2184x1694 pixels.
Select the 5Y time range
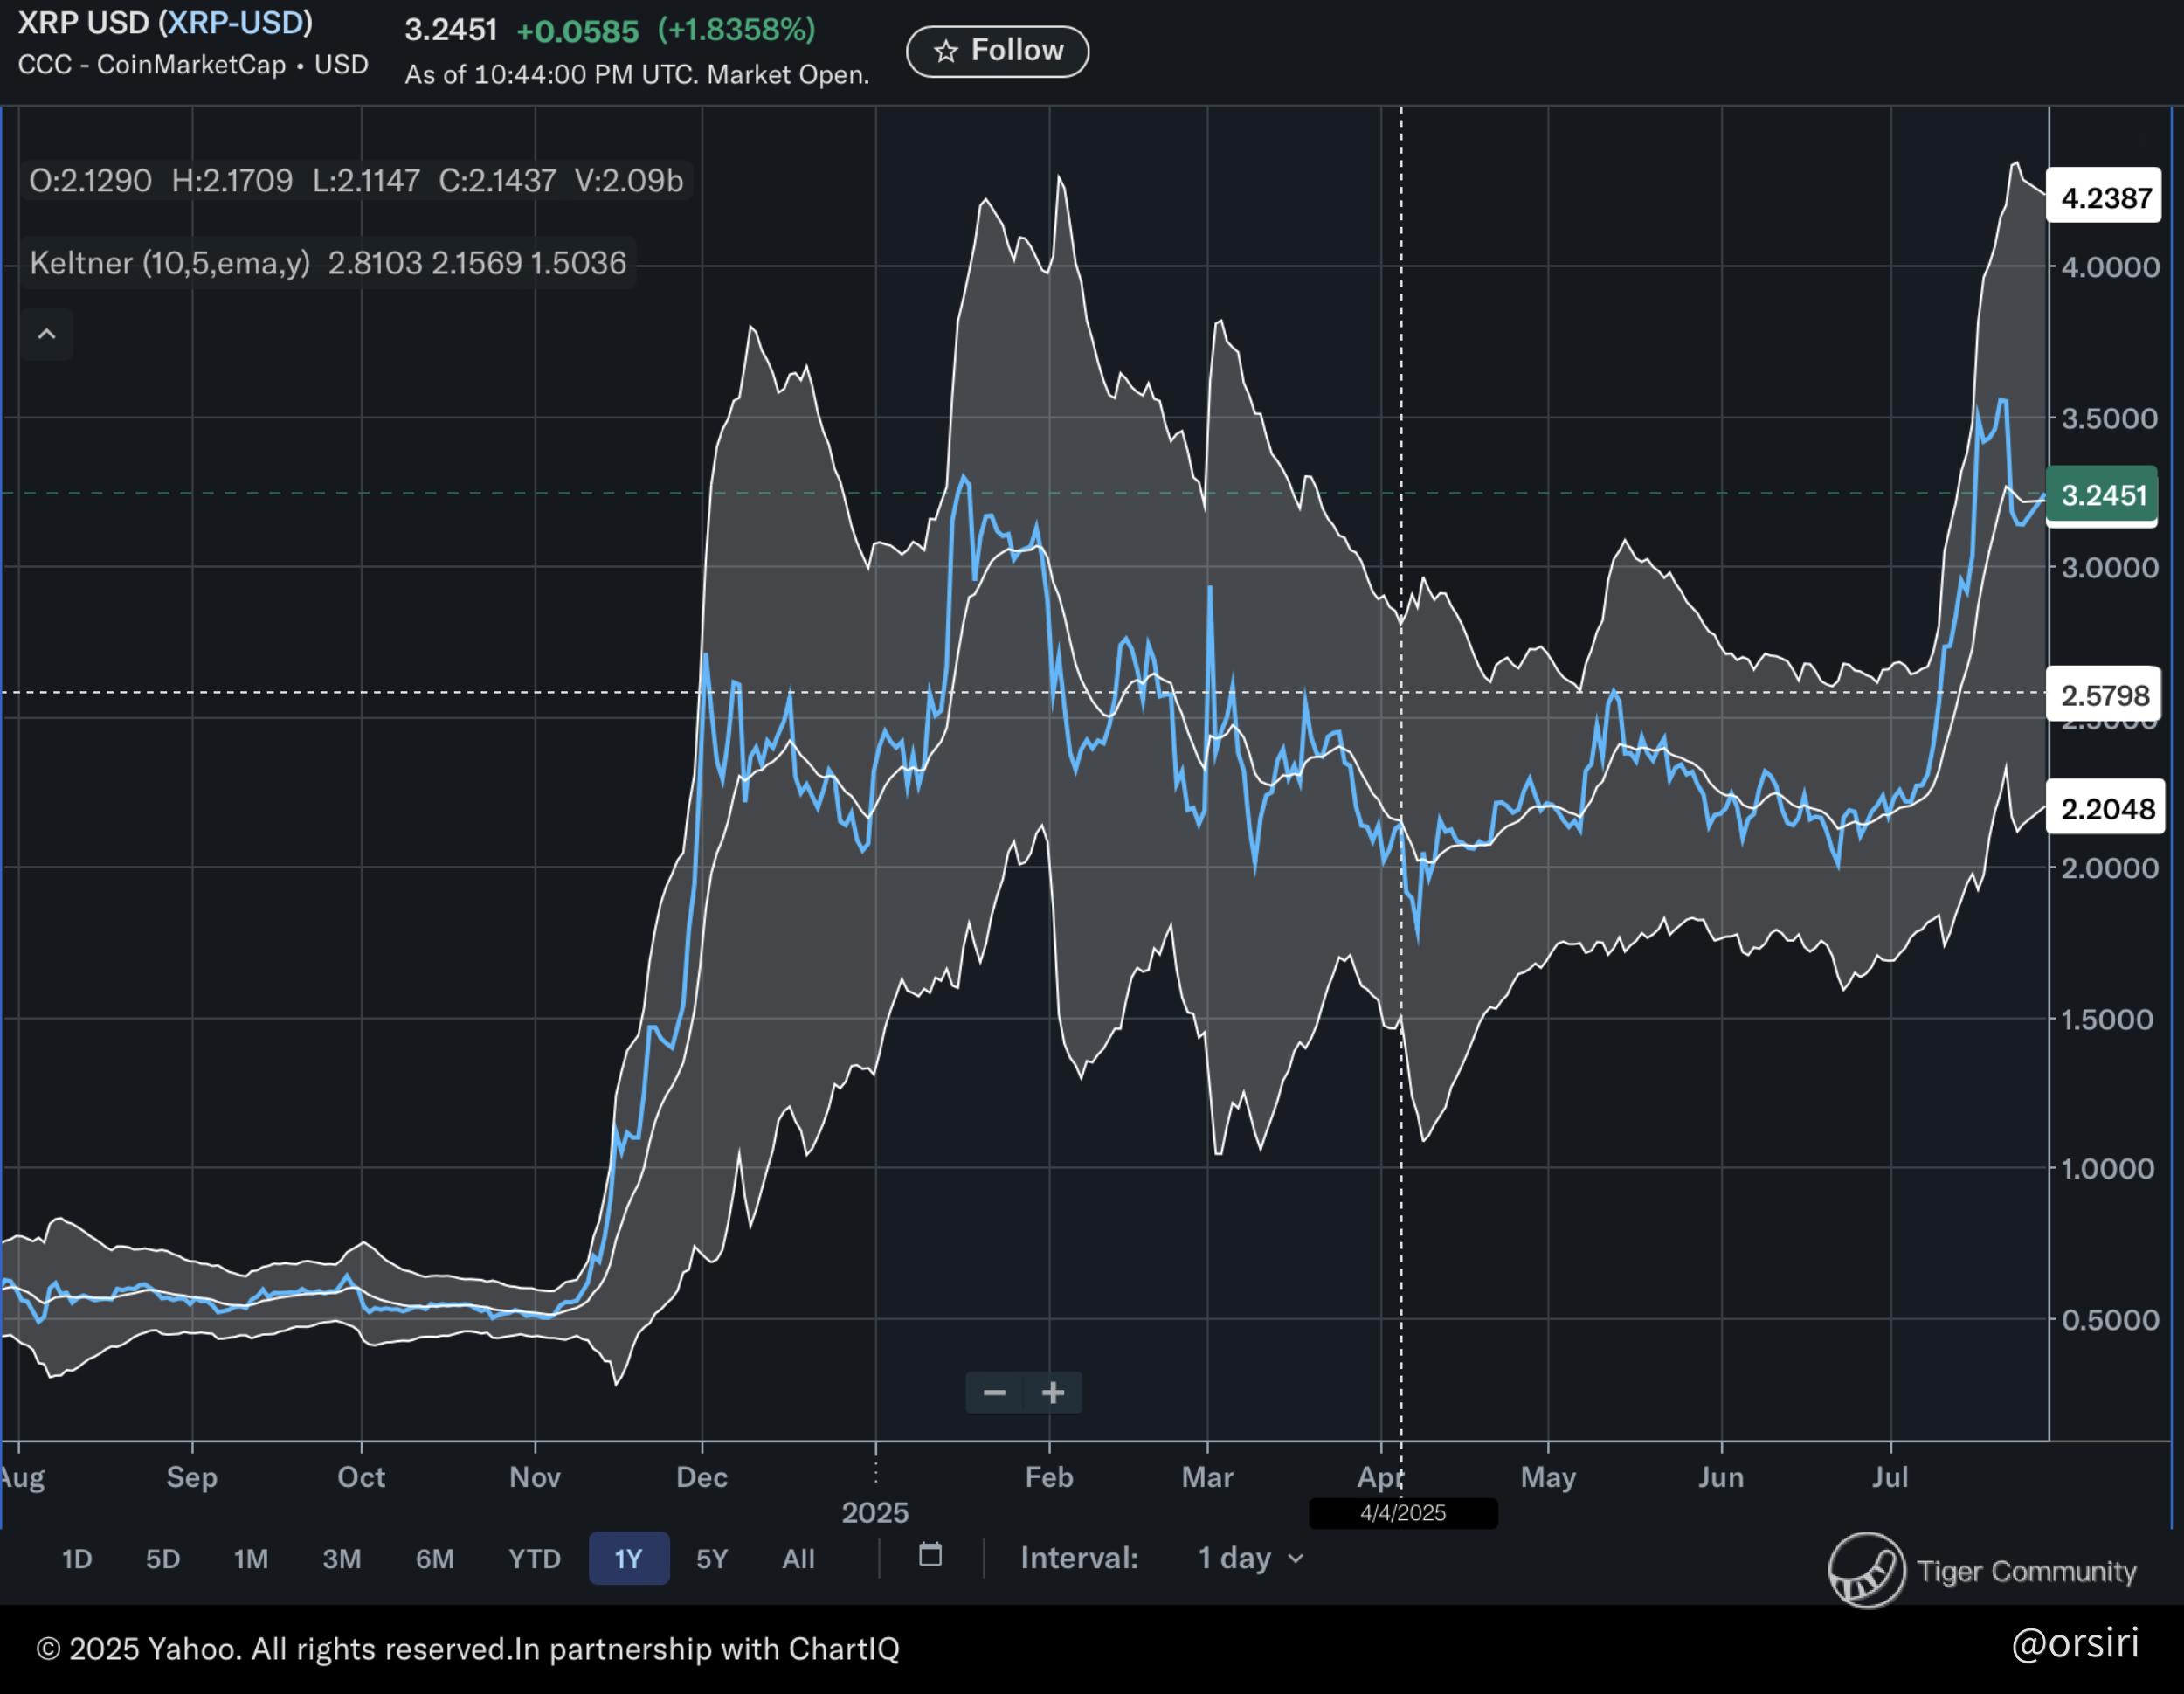[x=712, y=1559]
